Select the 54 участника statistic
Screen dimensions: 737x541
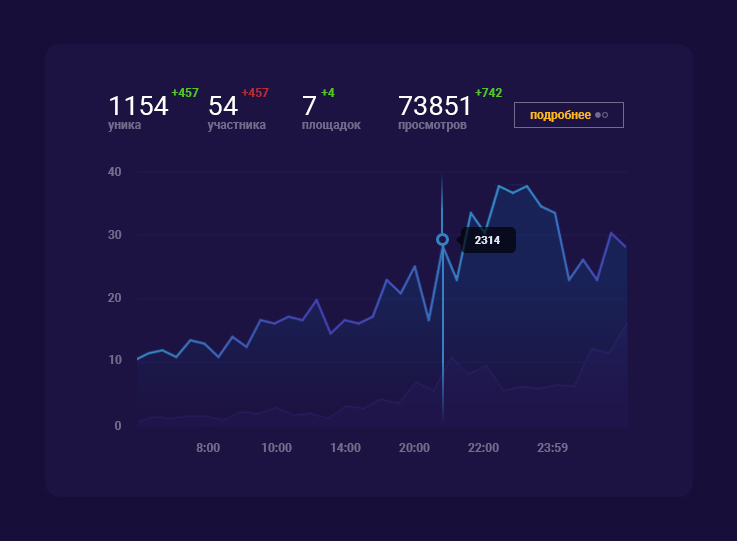tap(236, 112)
